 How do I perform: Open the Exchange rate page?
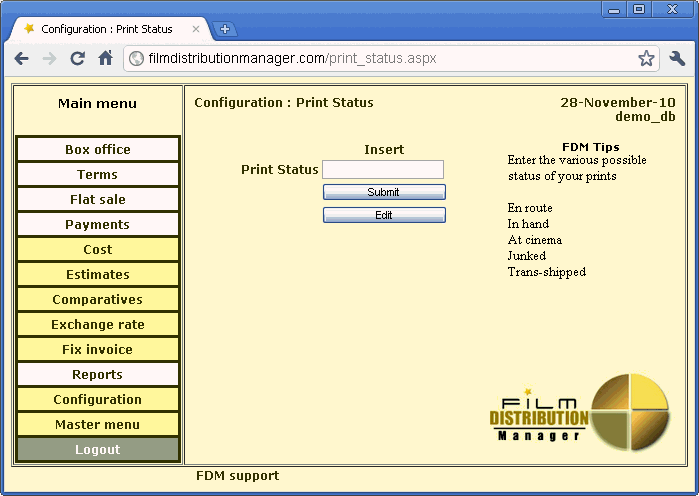pyautogui.click(x=98, y=325)
